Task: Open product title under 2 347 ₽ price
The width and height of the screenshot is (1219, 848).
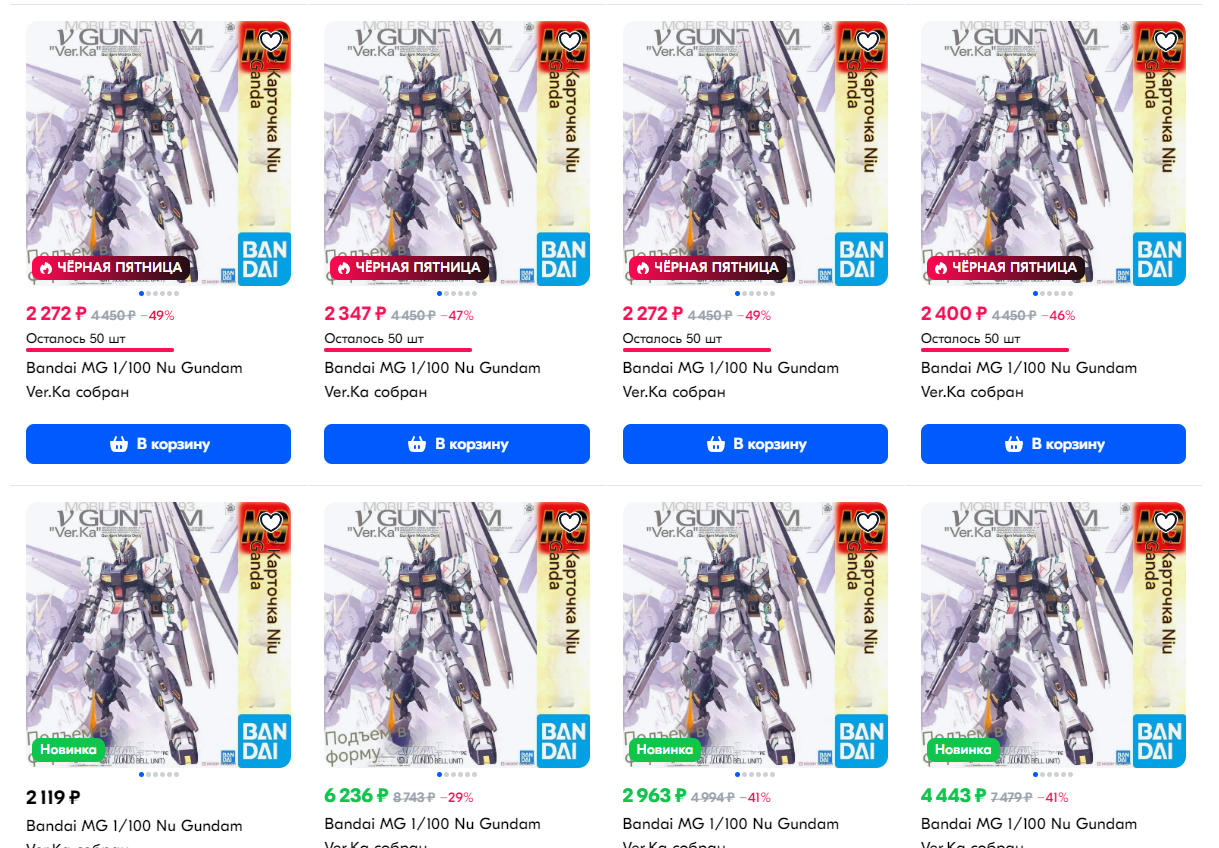Action: (432, 380)
